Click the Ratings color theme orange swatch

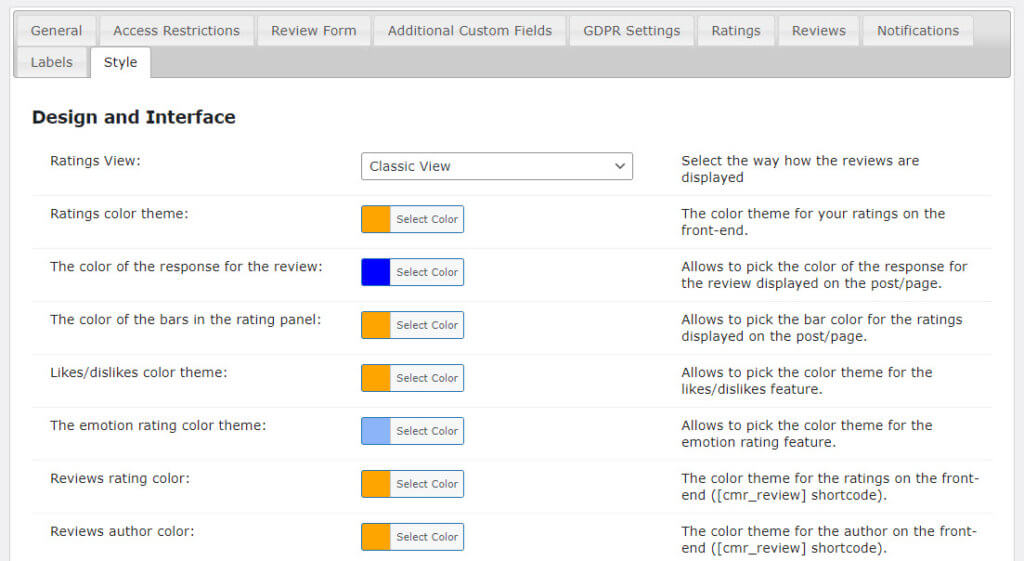tap(376, 219)
